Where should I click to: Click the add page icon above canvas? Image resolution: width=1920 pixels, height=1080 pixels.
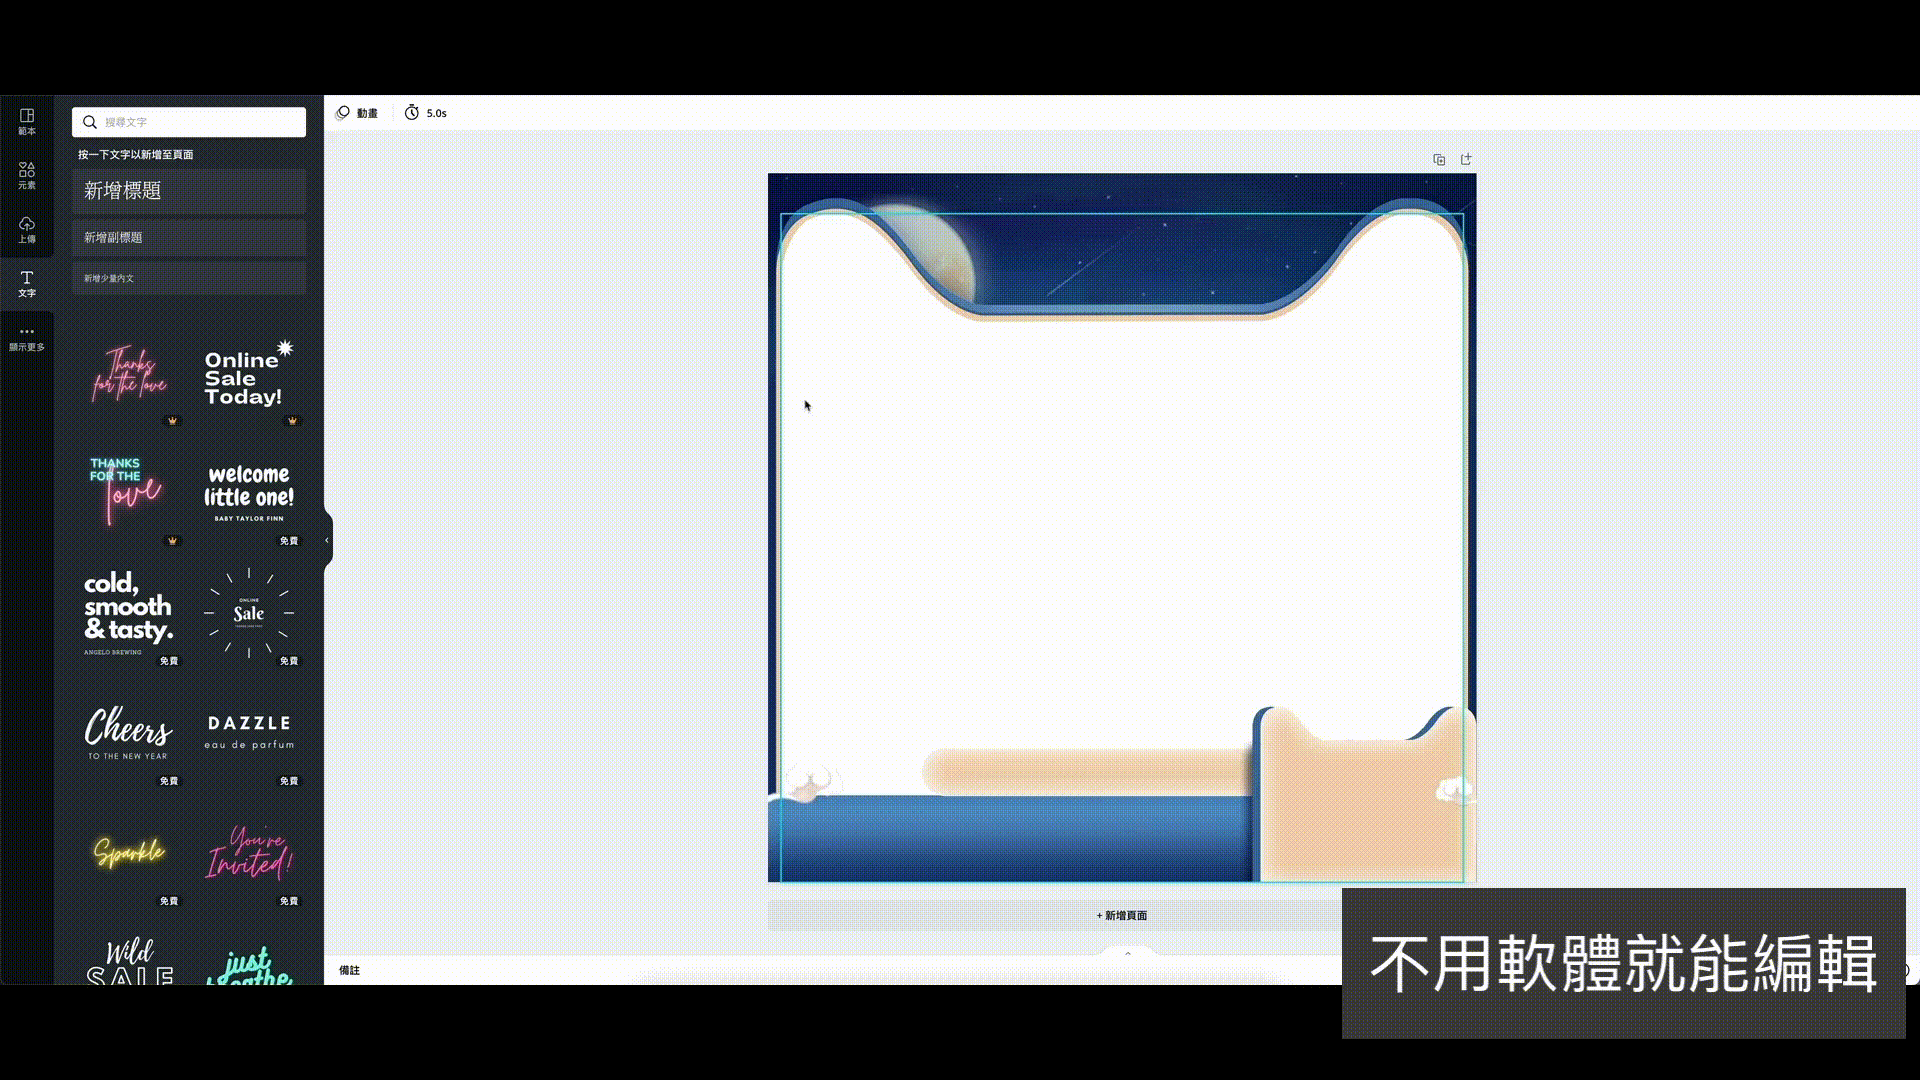point(1466,160)
